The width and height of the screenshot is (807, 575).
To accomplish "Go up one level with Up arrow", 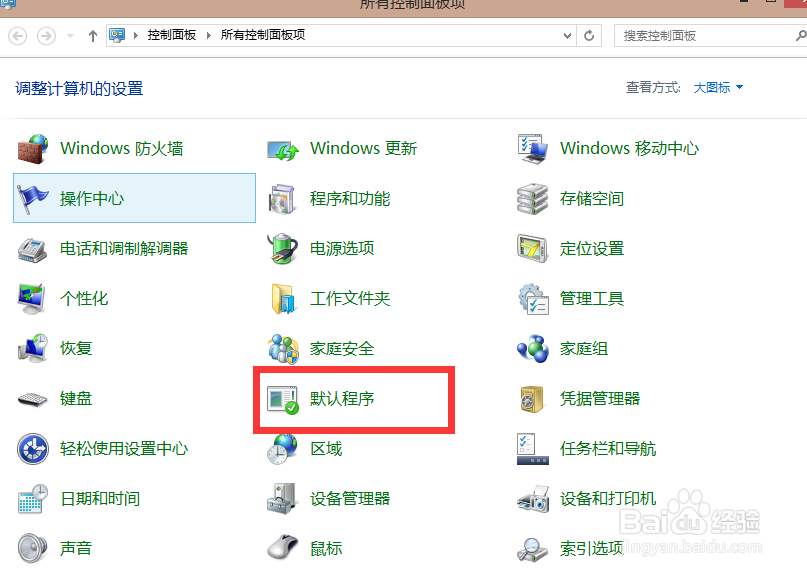I will (93, 36).
